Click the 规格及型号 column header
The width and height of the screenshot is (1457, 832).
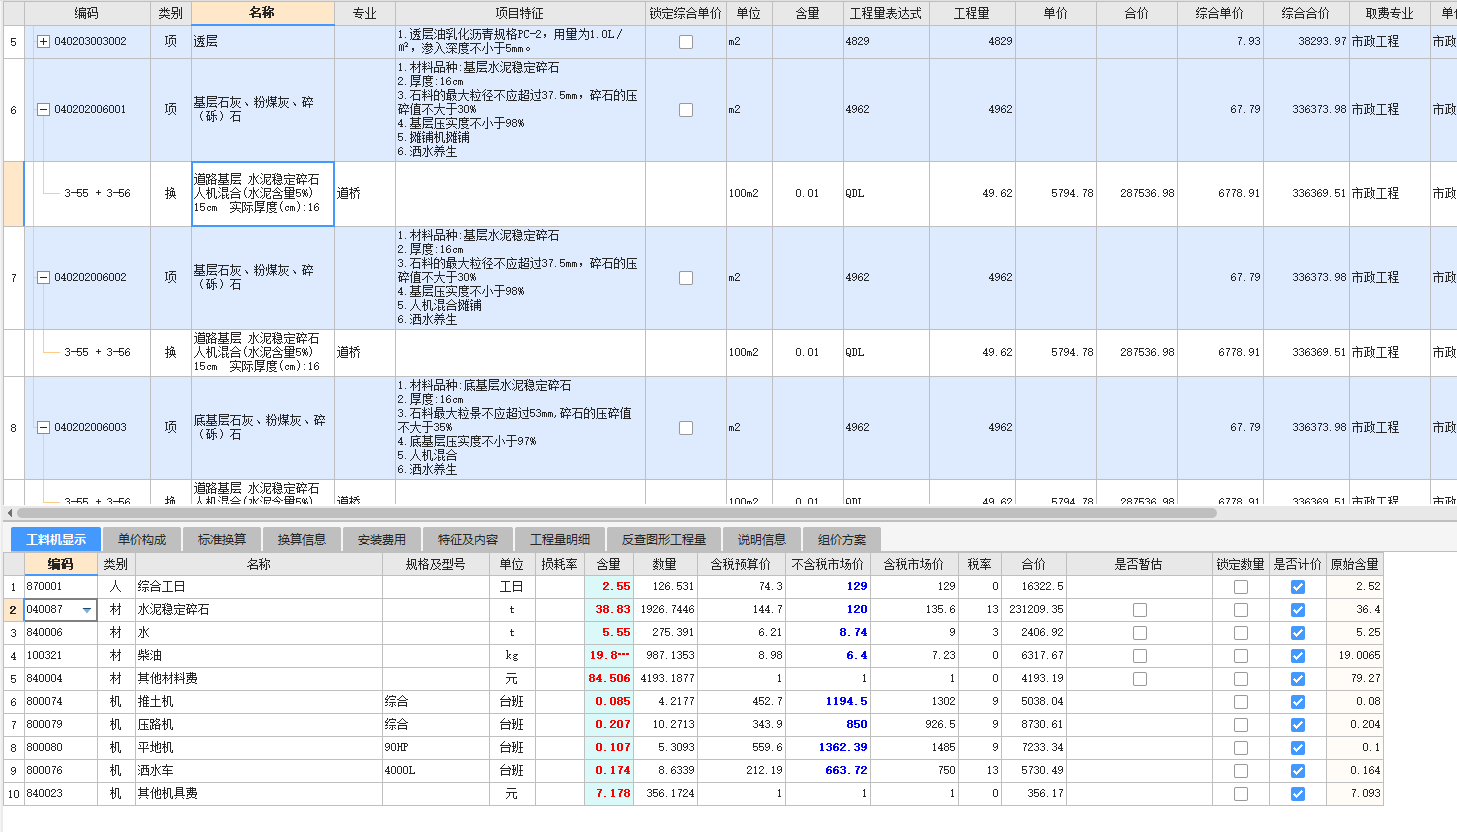pyautogui.click(x=436, y=564)
